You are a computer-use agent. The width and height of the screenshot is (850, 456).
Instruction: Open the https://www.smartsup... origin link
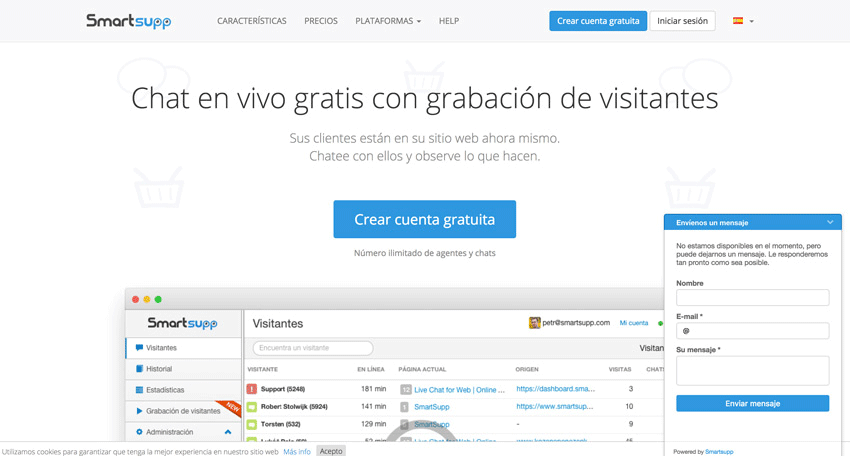click(555, 406)
